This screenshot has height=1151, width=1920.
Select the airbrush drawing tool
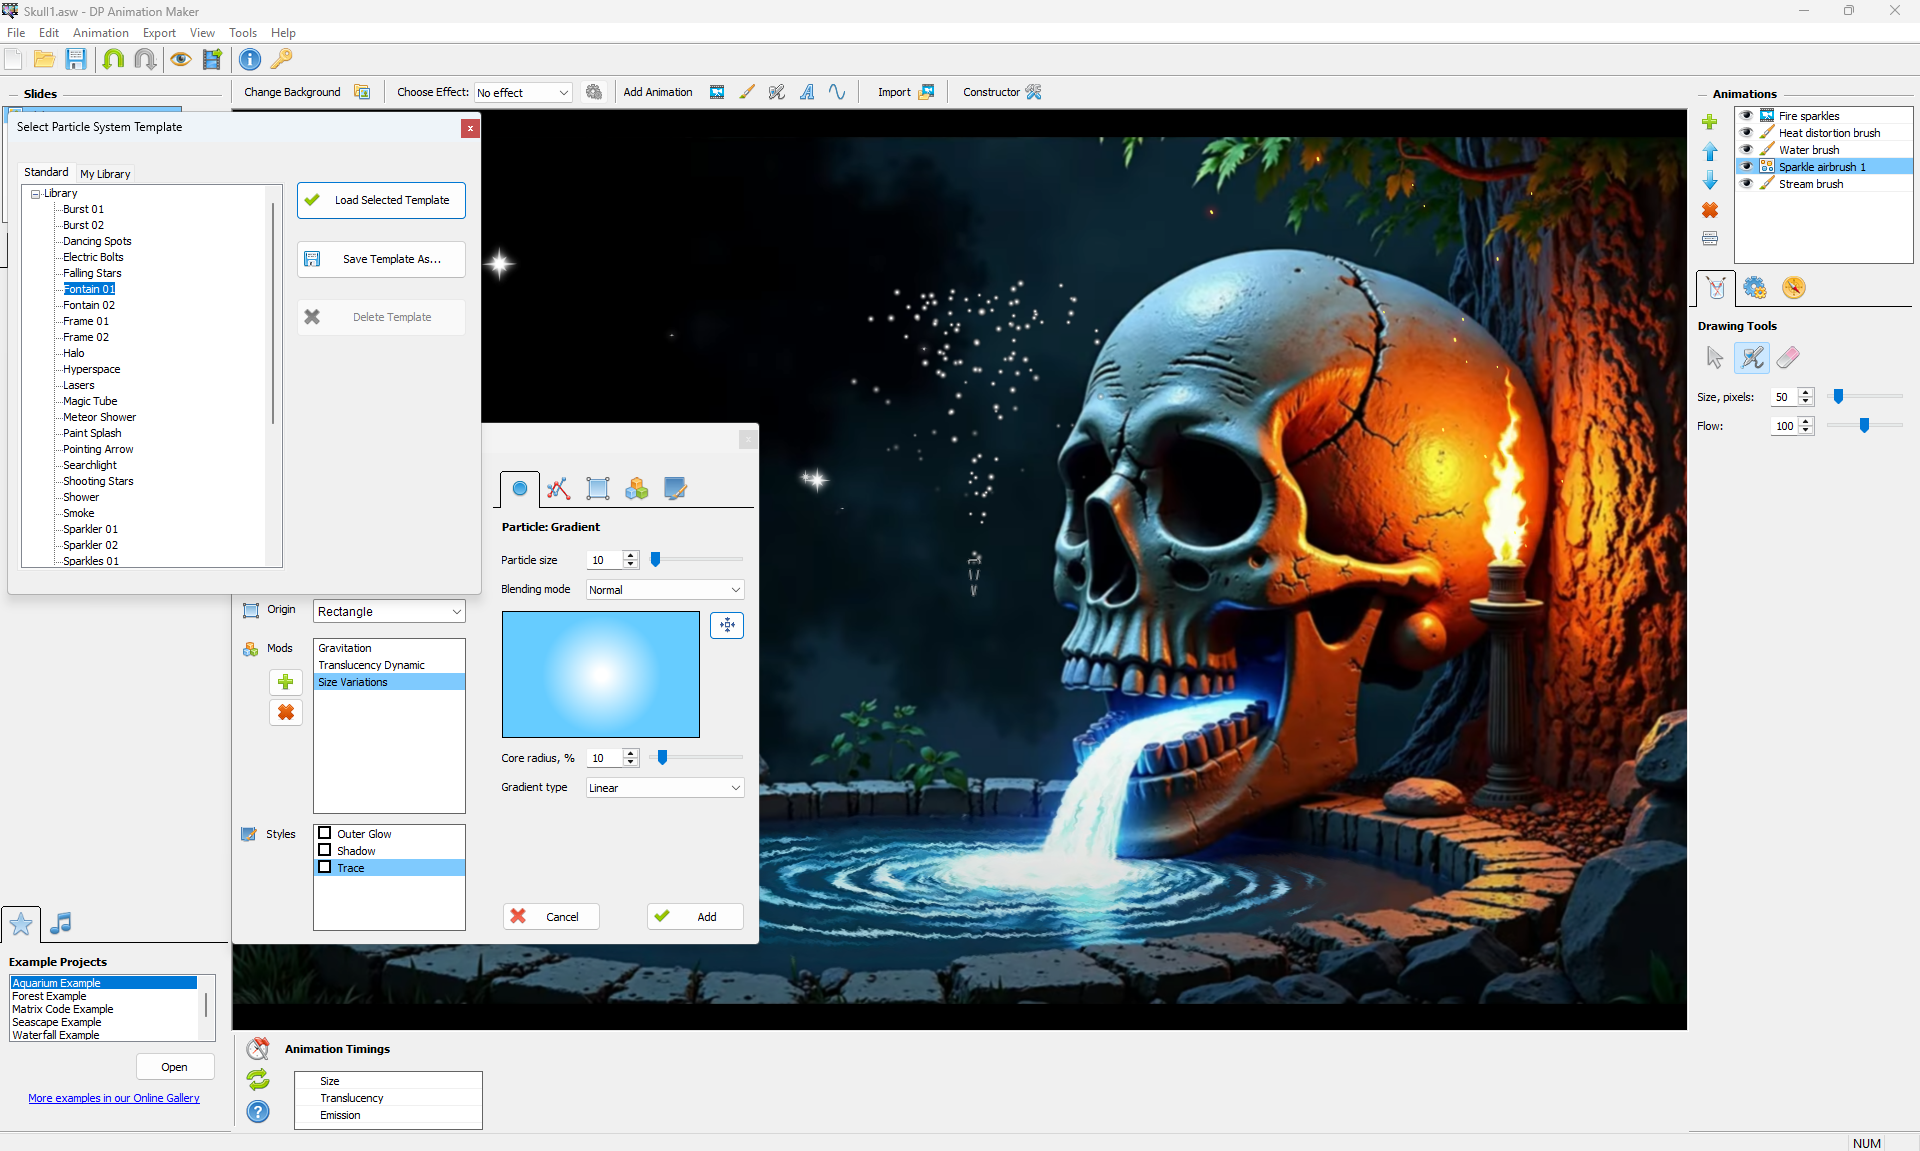[x=1751, y=357]
